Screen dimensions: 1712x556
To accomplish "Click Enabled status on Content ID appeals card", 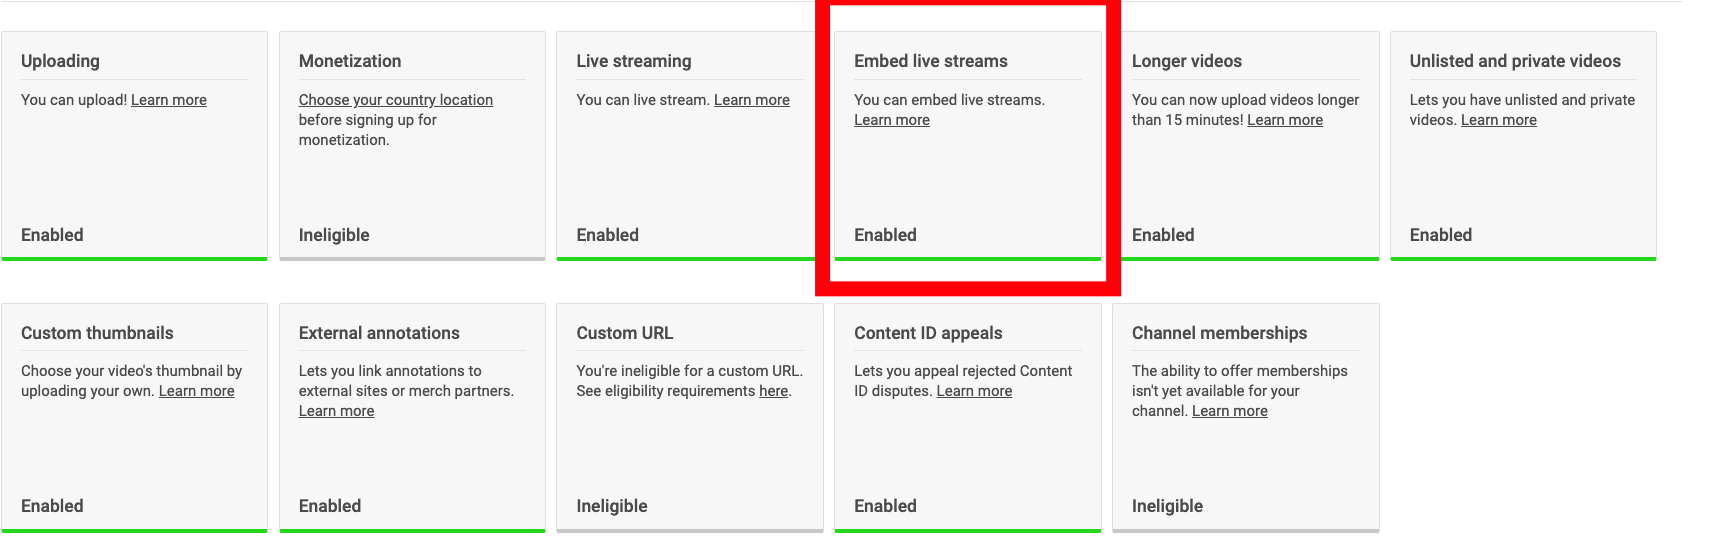I will point(885,506).
